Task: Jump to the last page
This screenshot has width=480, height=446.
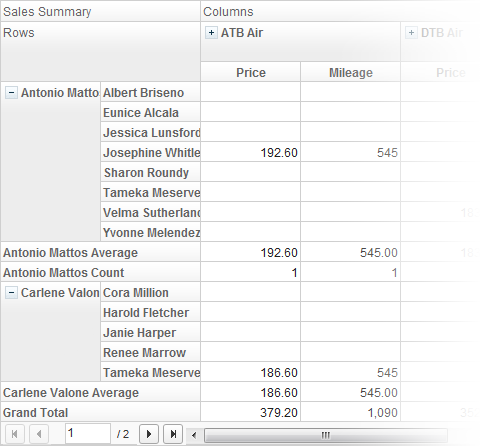Action: [173, 434]
